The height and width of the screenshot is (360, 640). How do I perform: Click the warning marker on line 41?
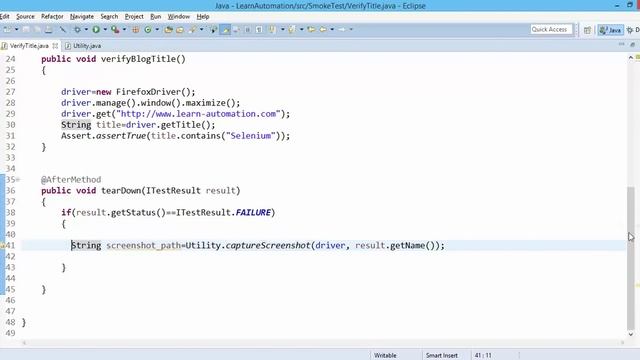(x=2, y=246)
